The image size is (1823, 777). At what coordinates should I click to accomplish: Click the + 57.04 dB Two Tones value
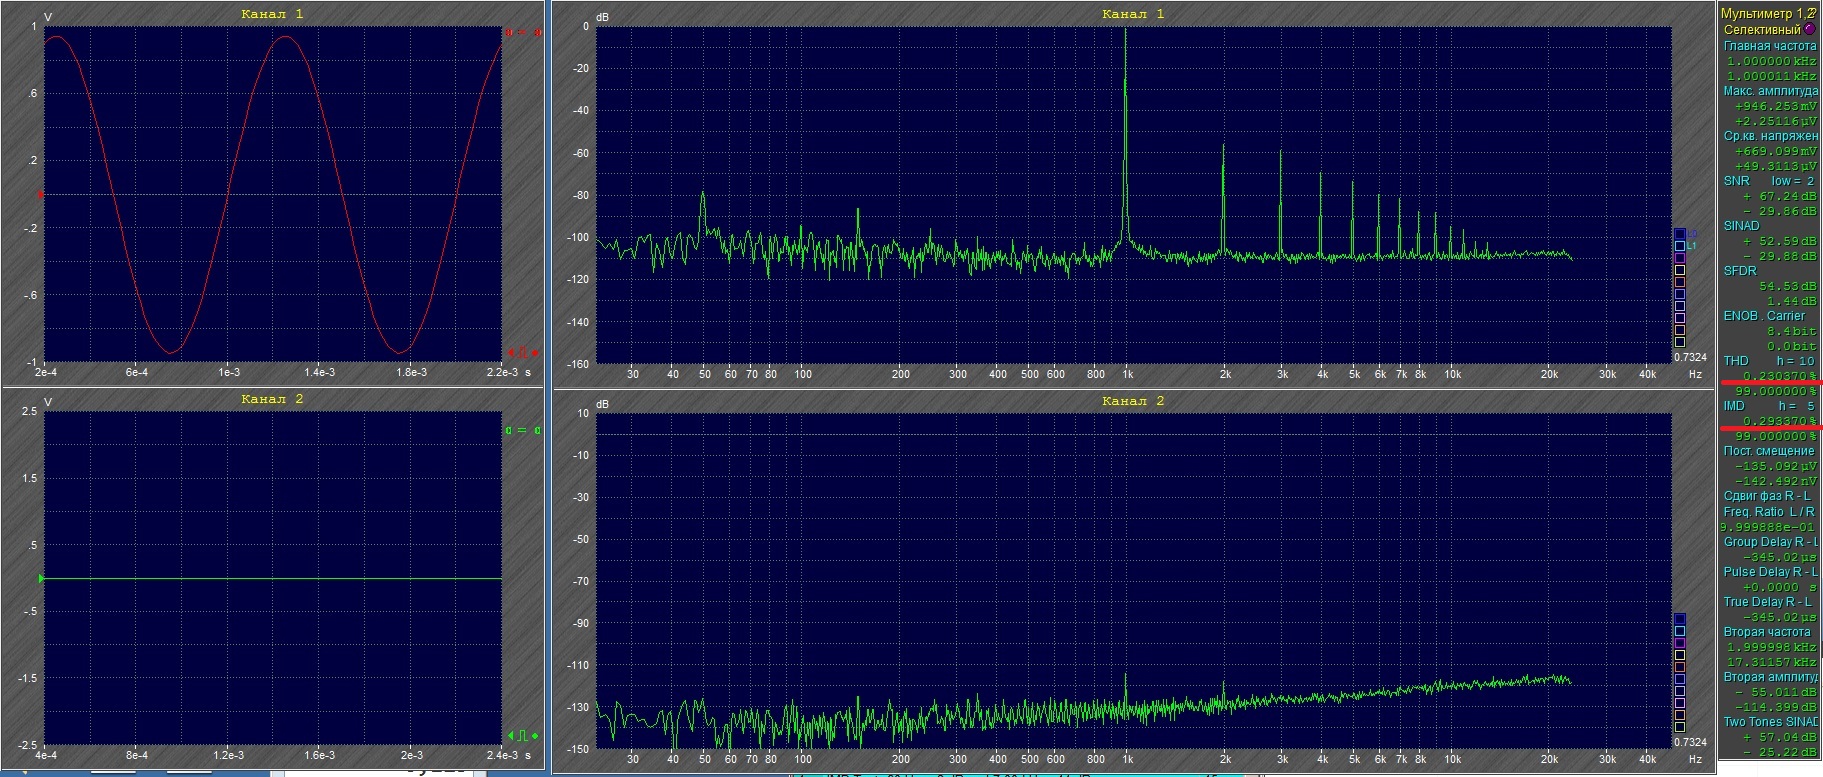[x=1779, y=737]
